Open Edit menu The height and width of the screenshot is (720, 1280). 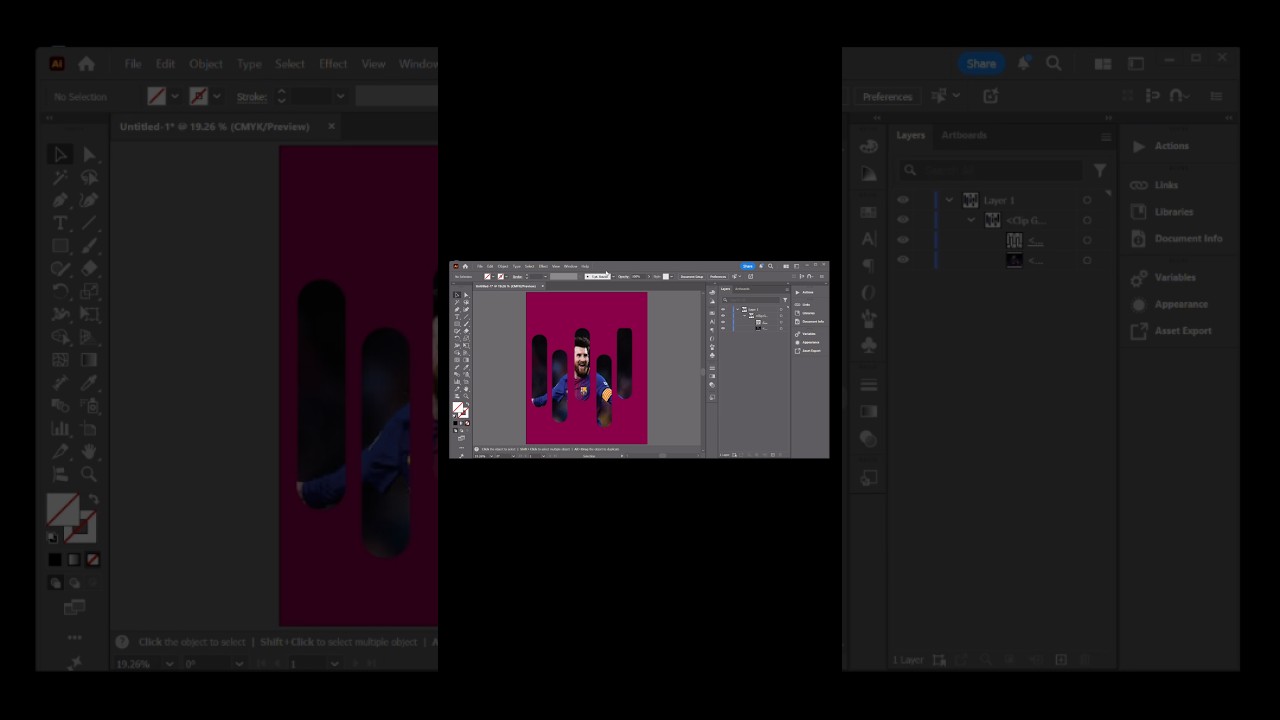coord(165,64)
